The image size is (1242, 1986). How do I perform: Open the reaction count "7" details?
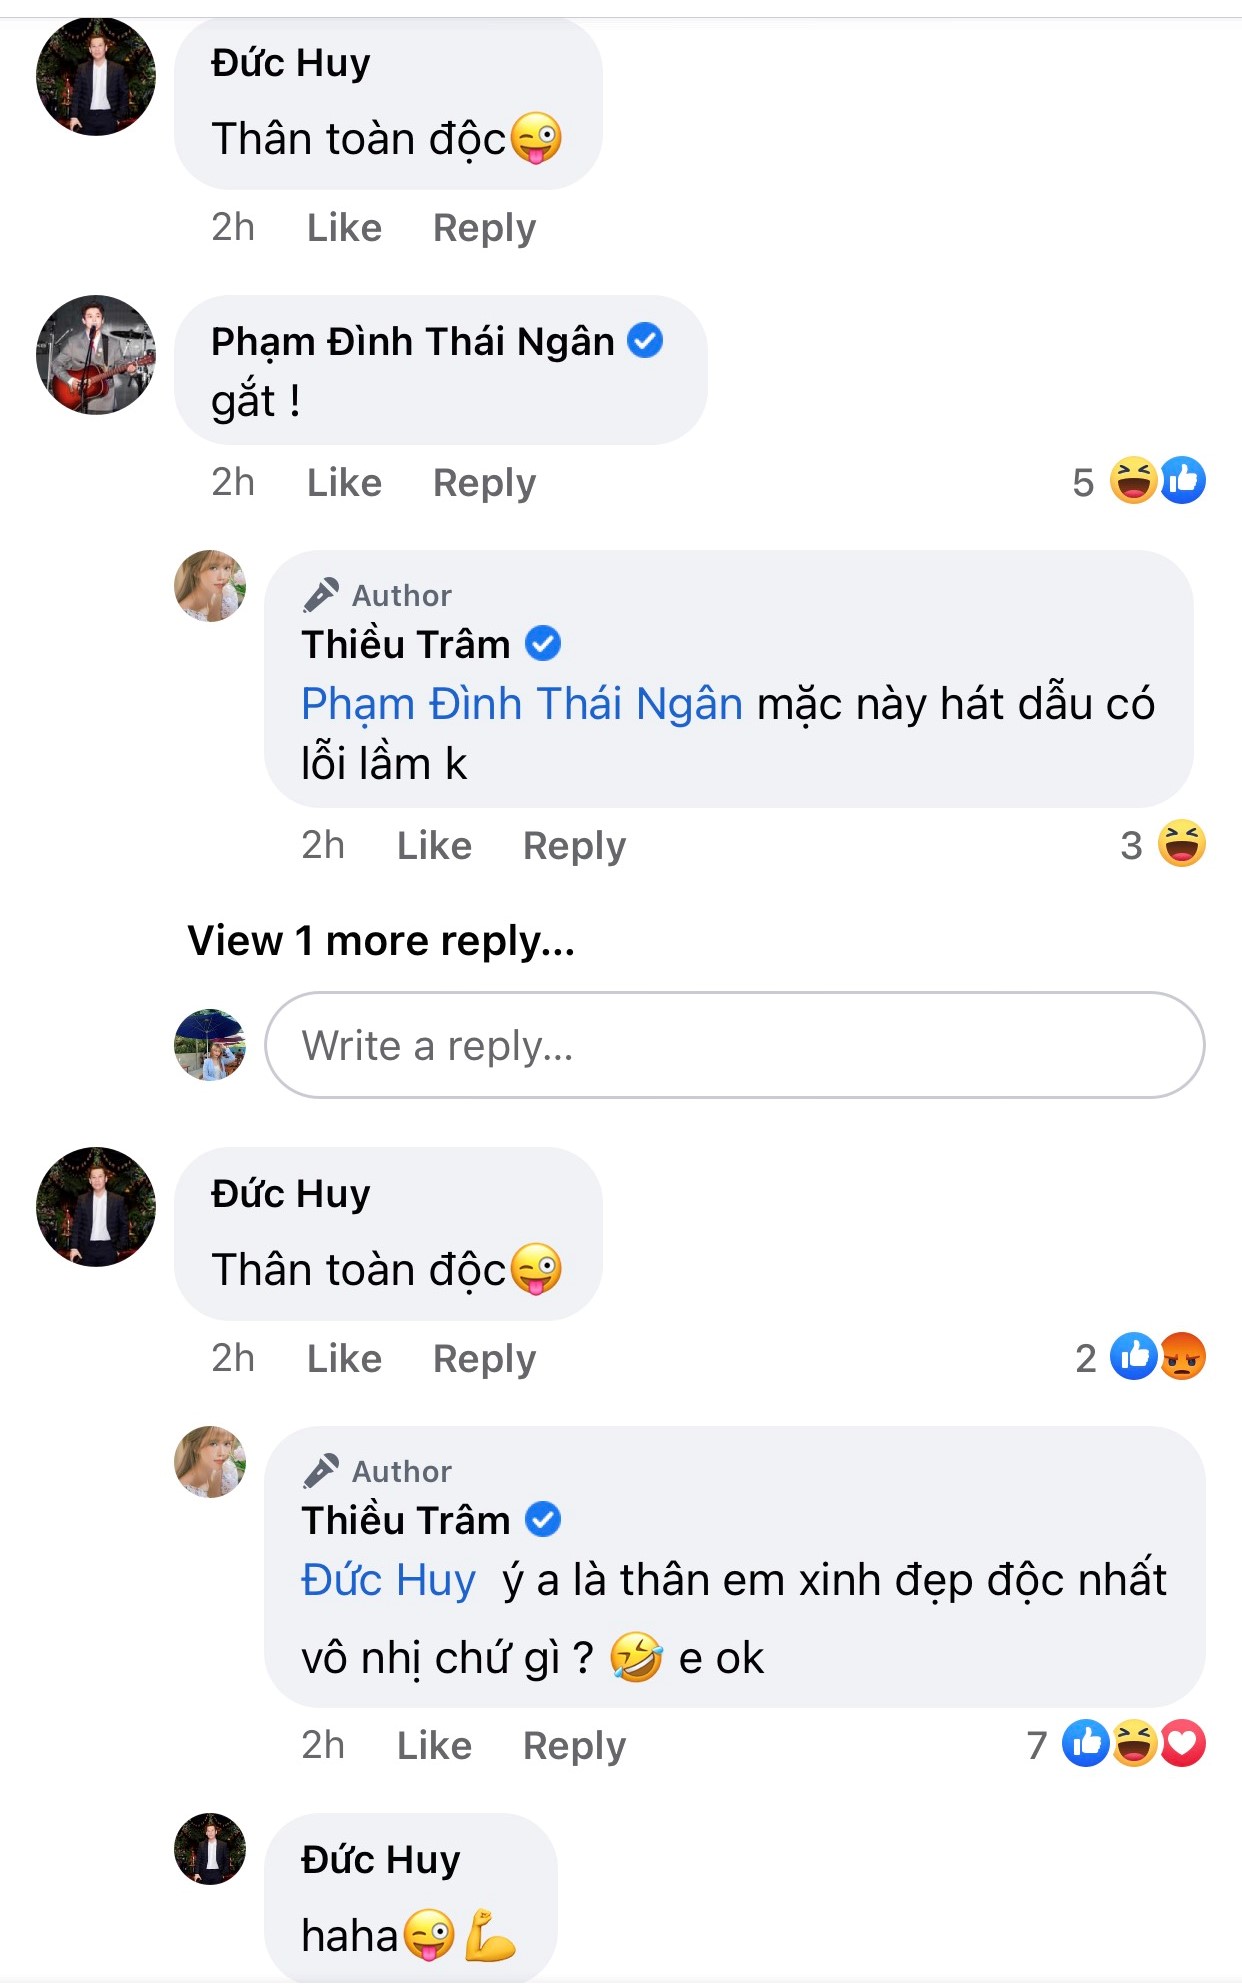point(1037,1746)
